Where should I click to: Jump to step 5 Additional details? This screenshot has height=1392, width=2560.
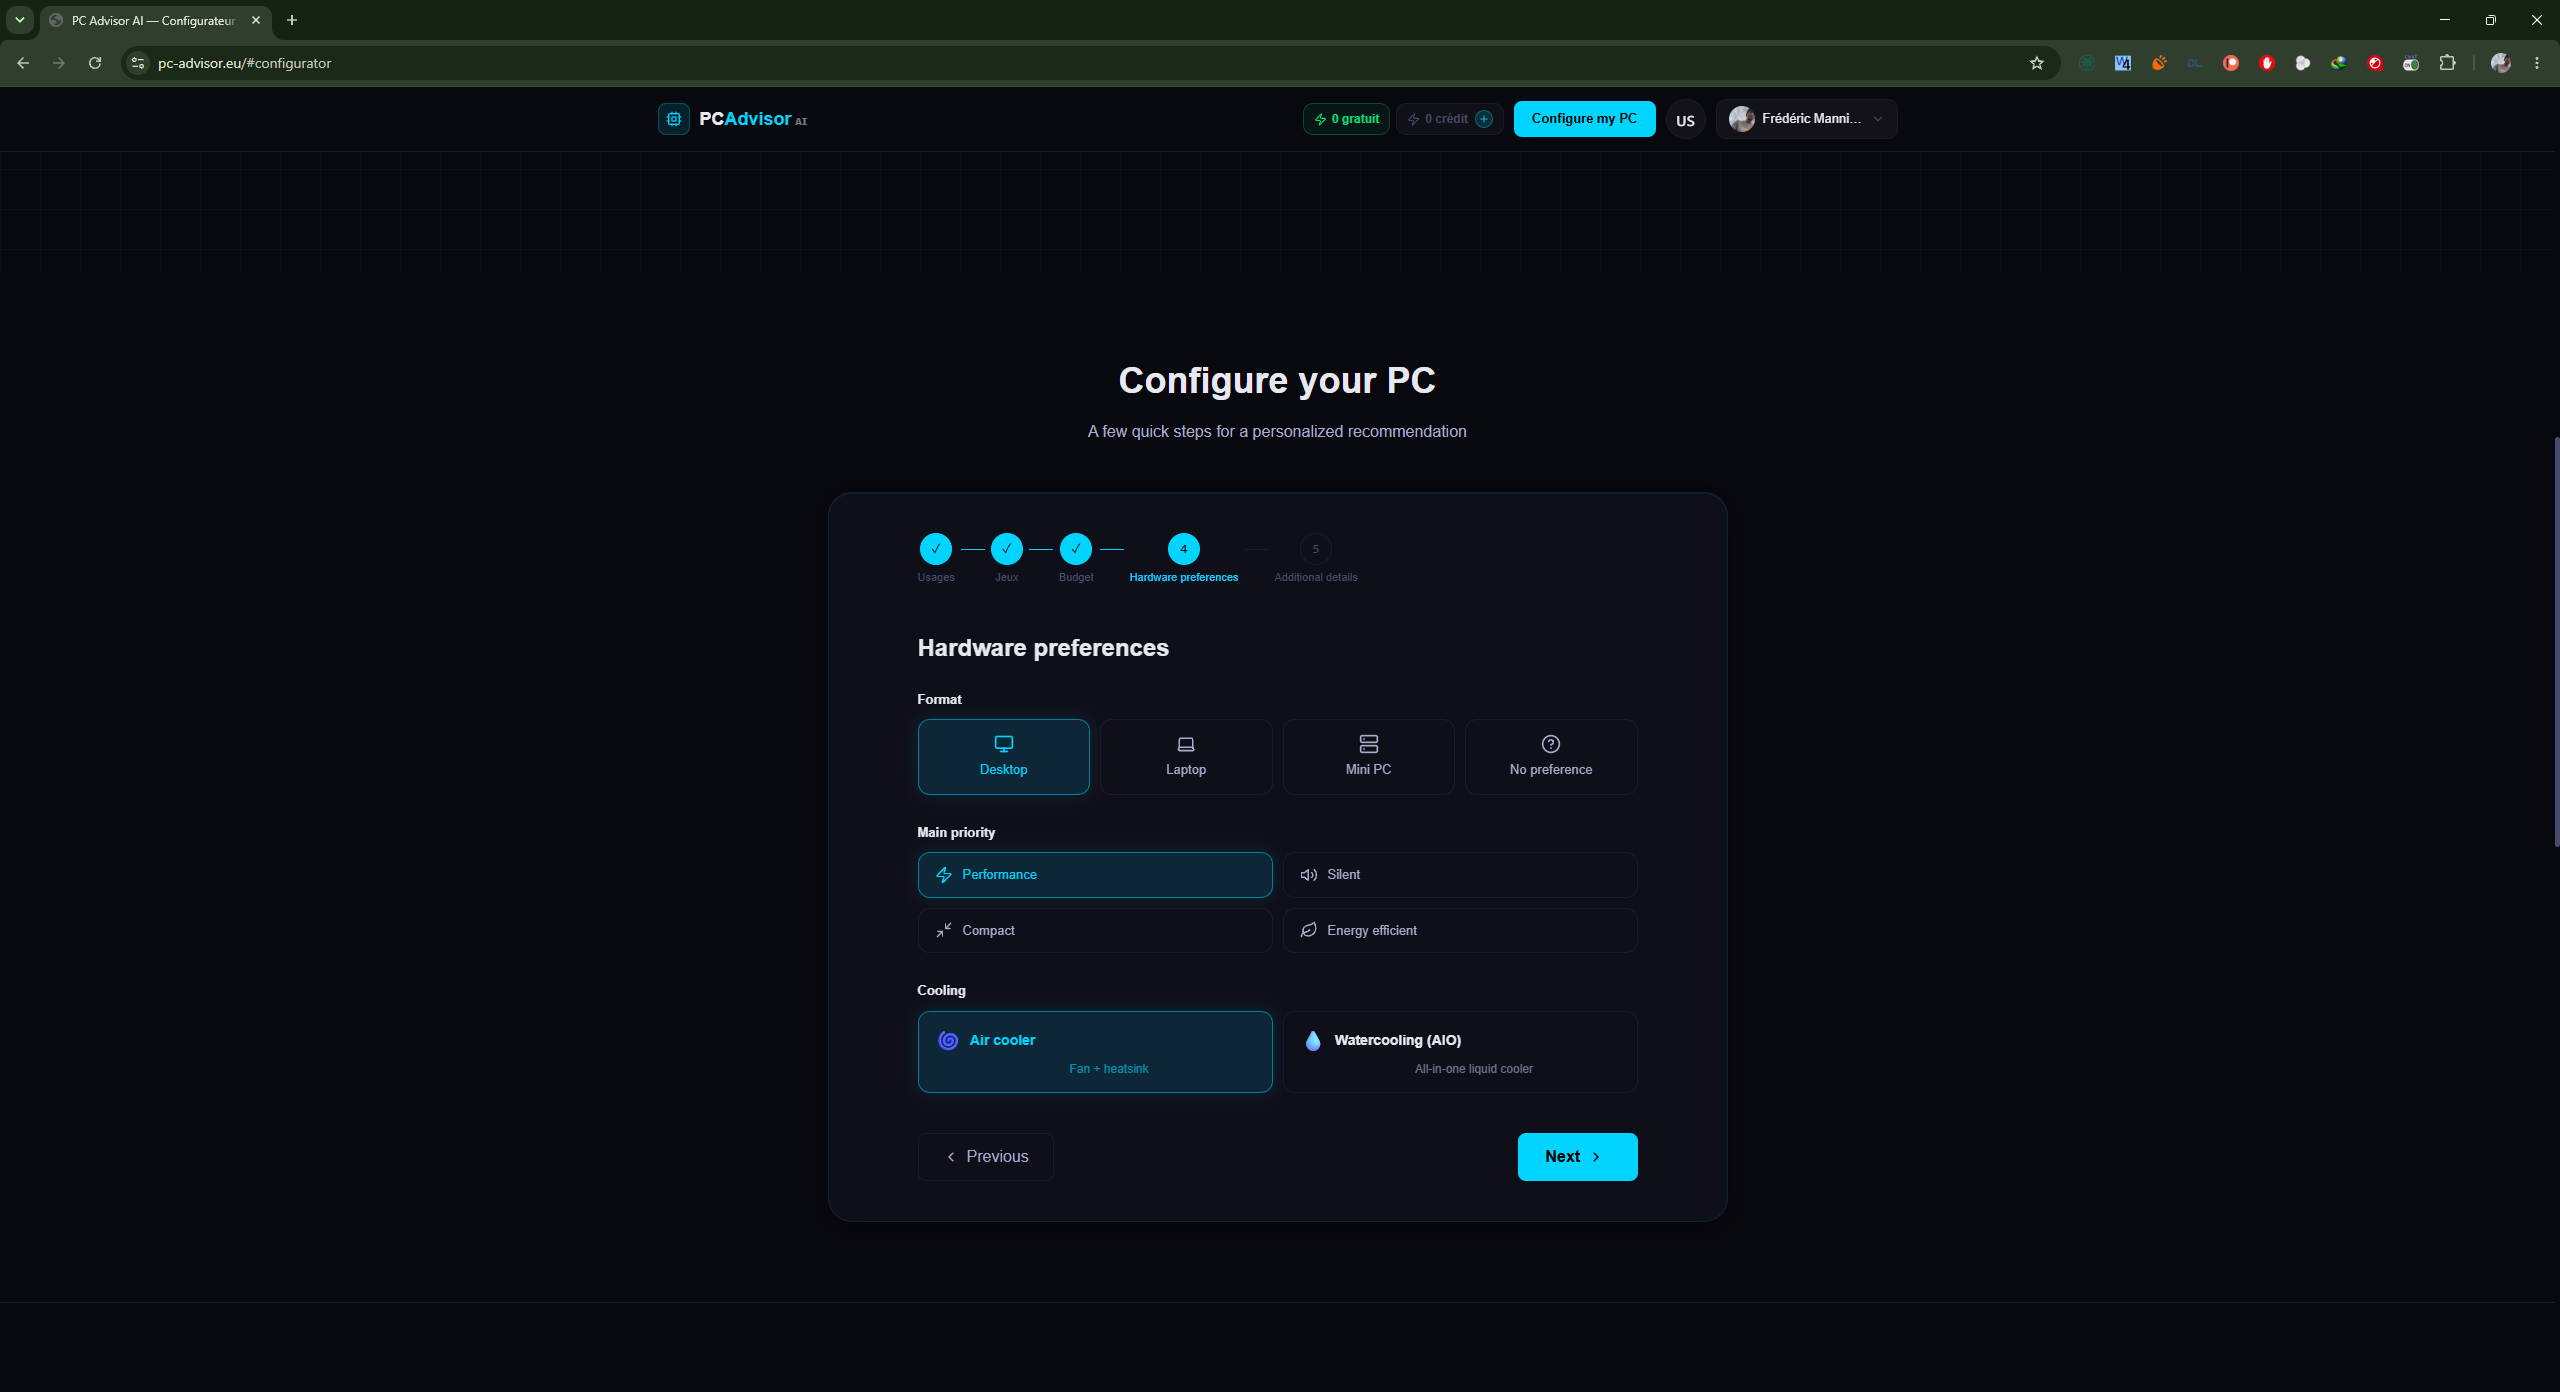pos(1316,549)
